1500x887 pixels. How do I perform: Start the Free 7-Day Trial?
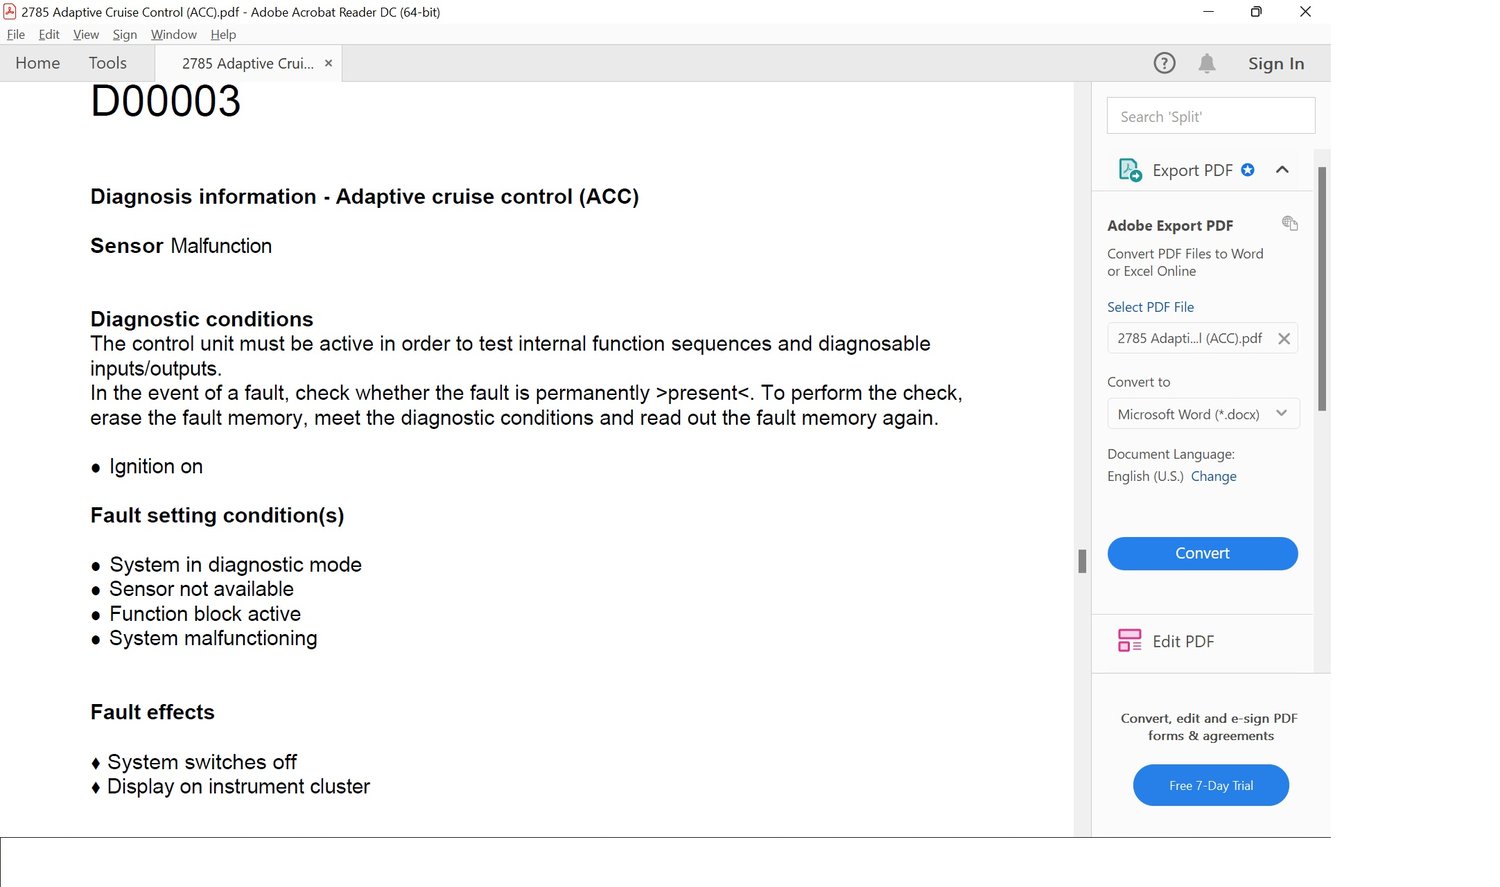pyautogui.click(x=1210, y=785)
